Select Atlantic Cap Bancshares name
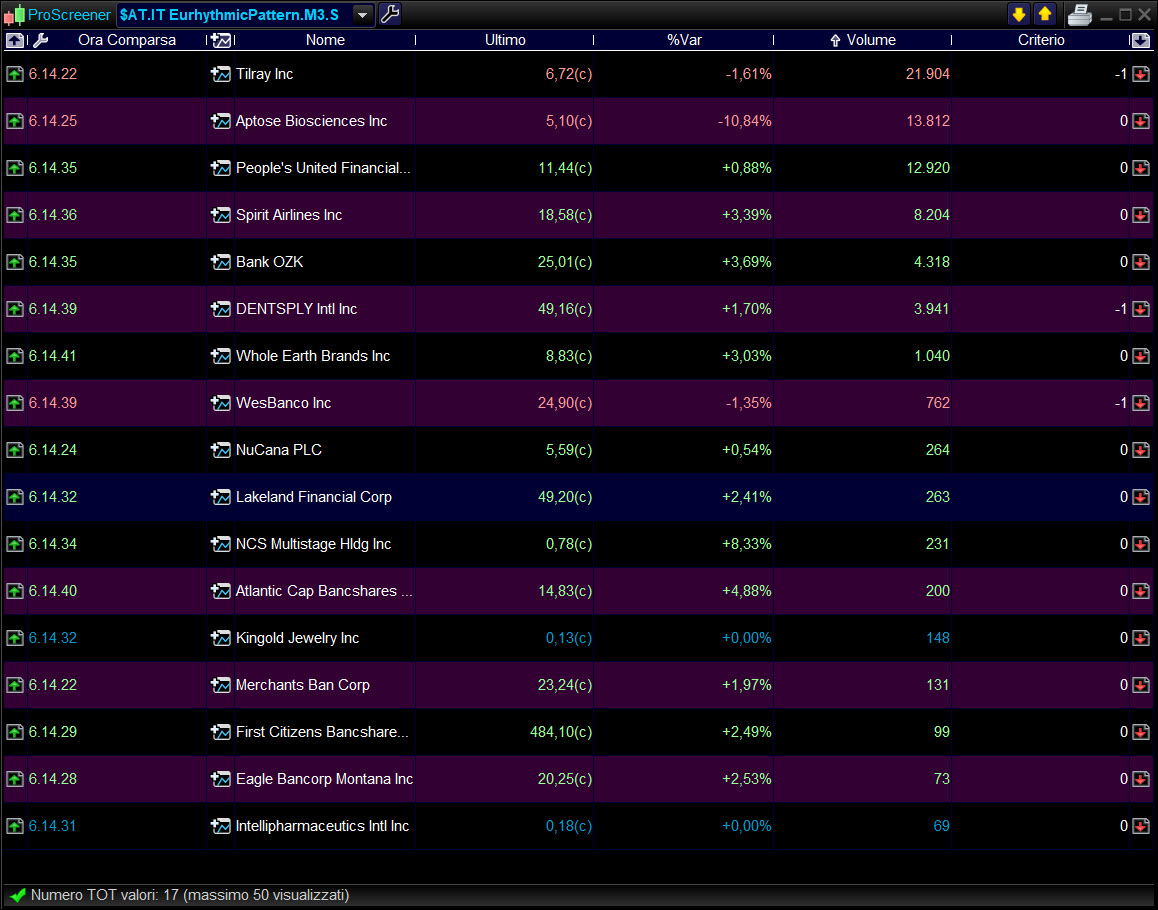 click(323, 591)
